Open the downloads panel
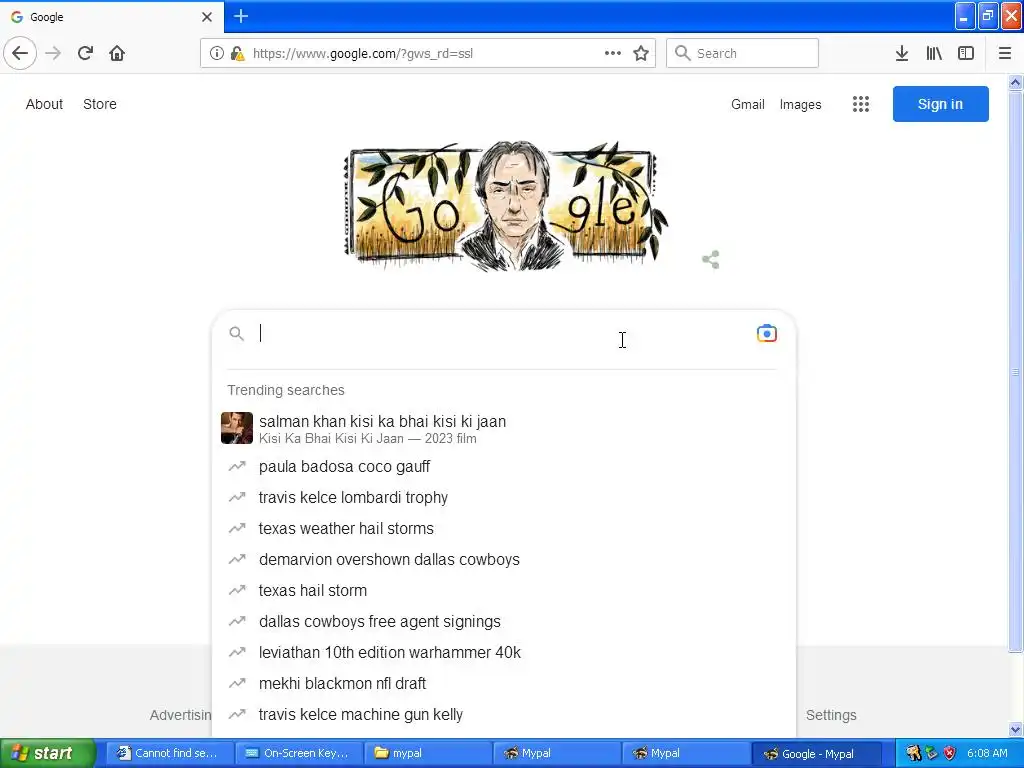This screenshot has height=768, width=1024. click(x=902, y=53)
